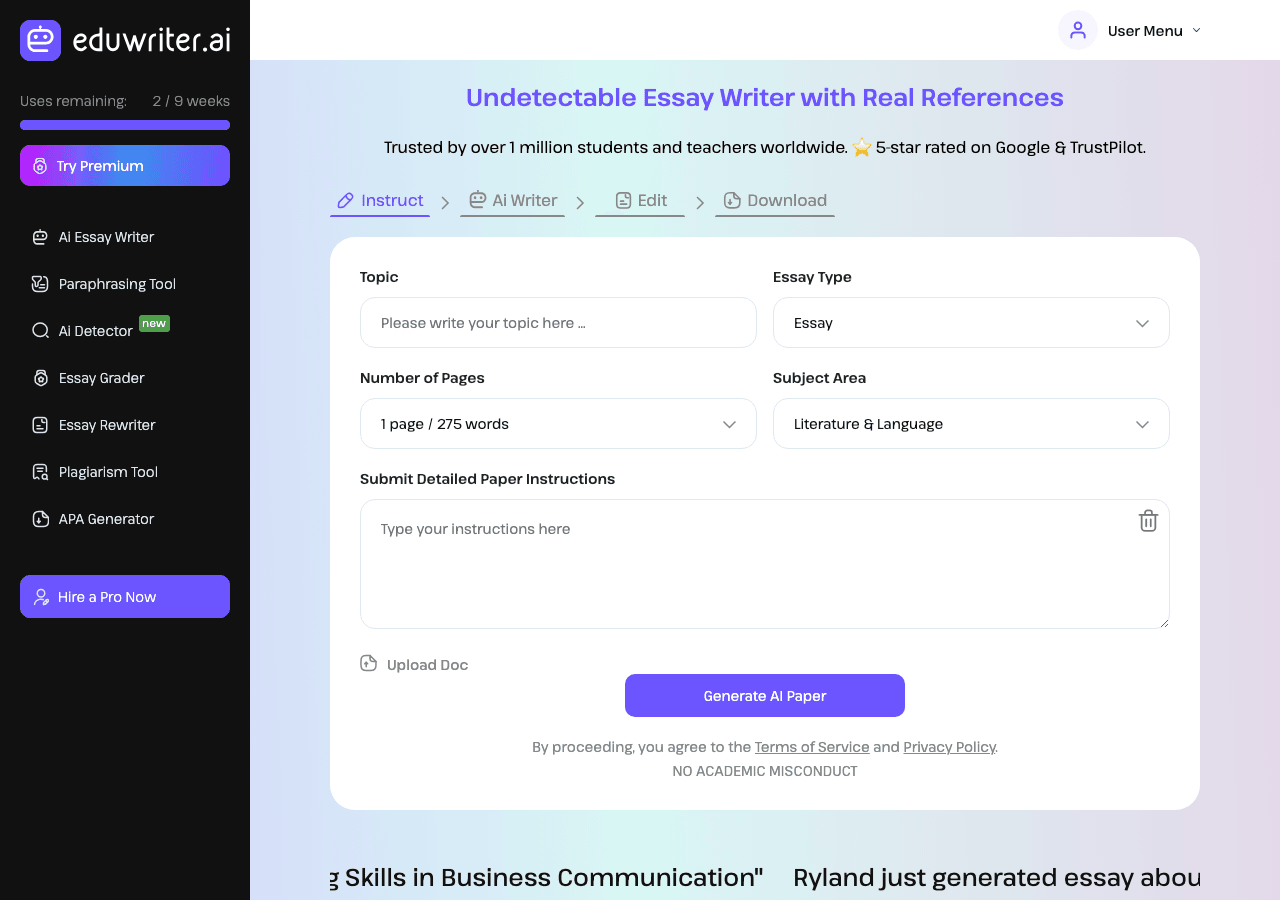Click the Upload Doc icon
This screenshot has height=900, width=1280.
click(369, 663)
